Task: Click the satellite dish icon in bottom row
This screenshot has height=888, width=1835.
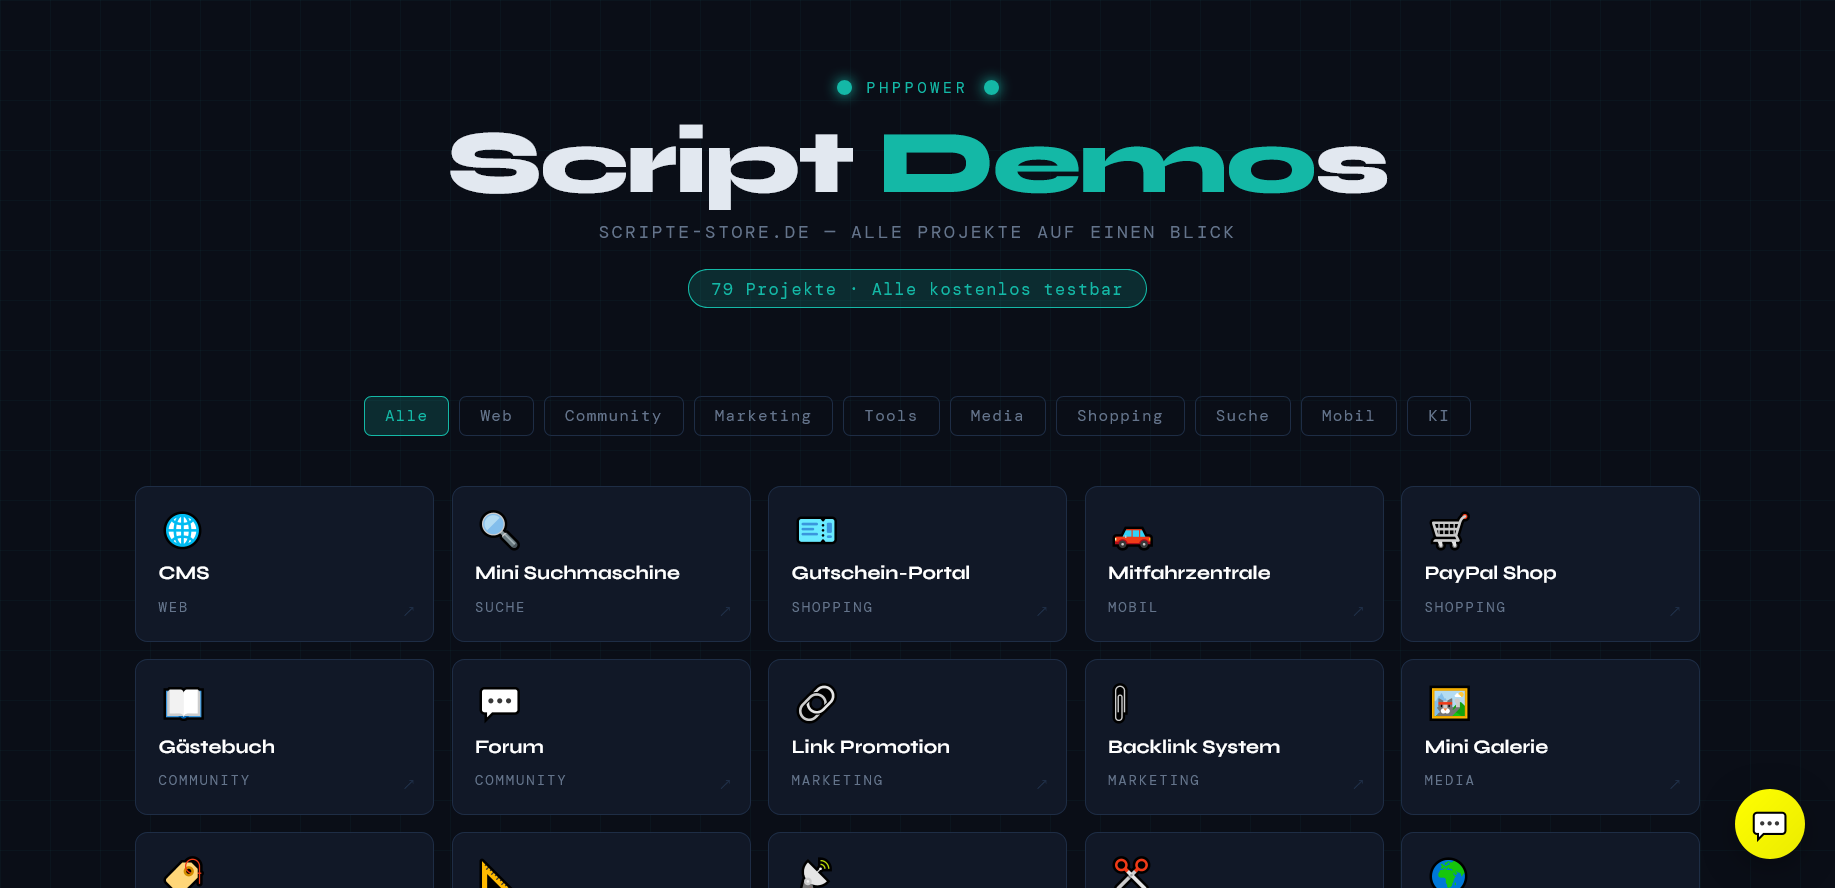Action: point(816,873)
